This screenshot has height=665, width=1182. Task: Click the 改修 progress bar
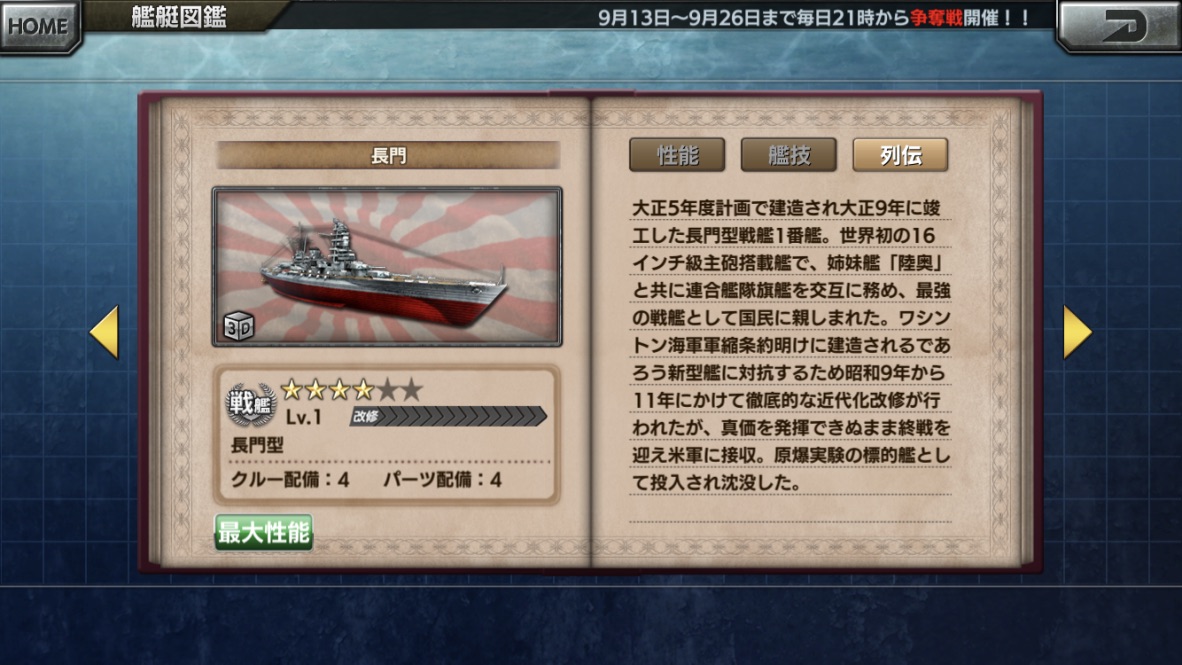pyautogui.click(x=449, y=416)
